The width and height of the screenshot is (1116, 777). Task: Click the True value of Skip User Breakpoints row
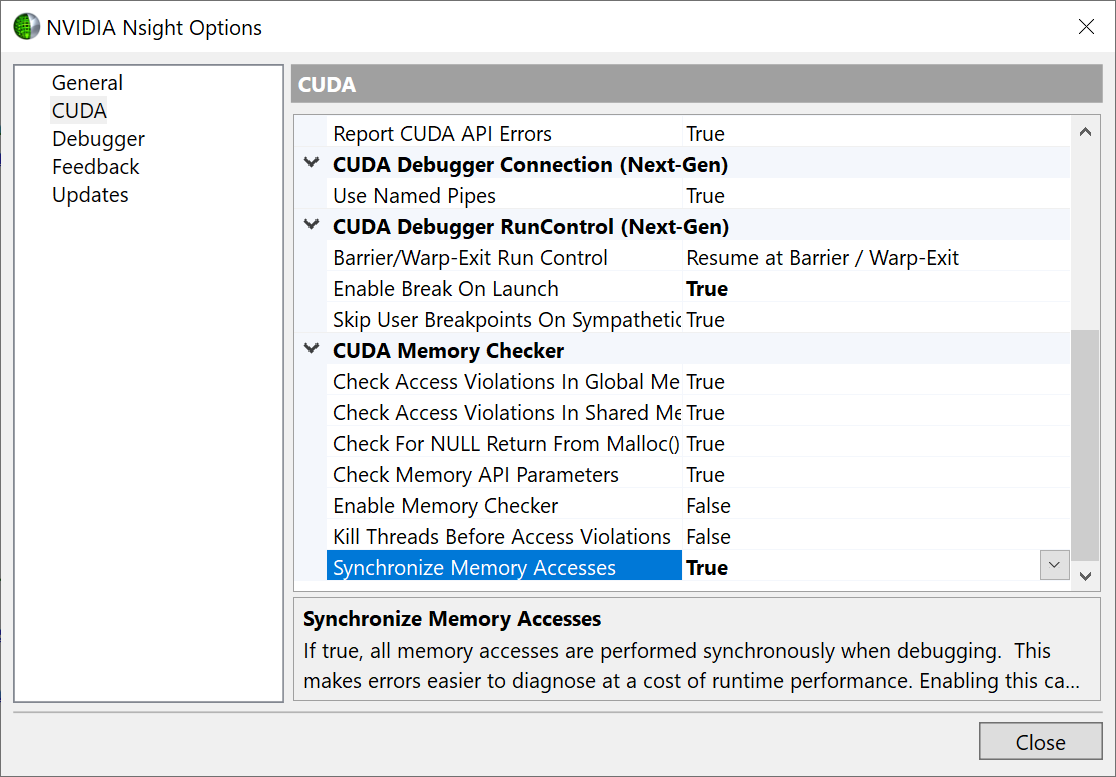tap(705, 319)
